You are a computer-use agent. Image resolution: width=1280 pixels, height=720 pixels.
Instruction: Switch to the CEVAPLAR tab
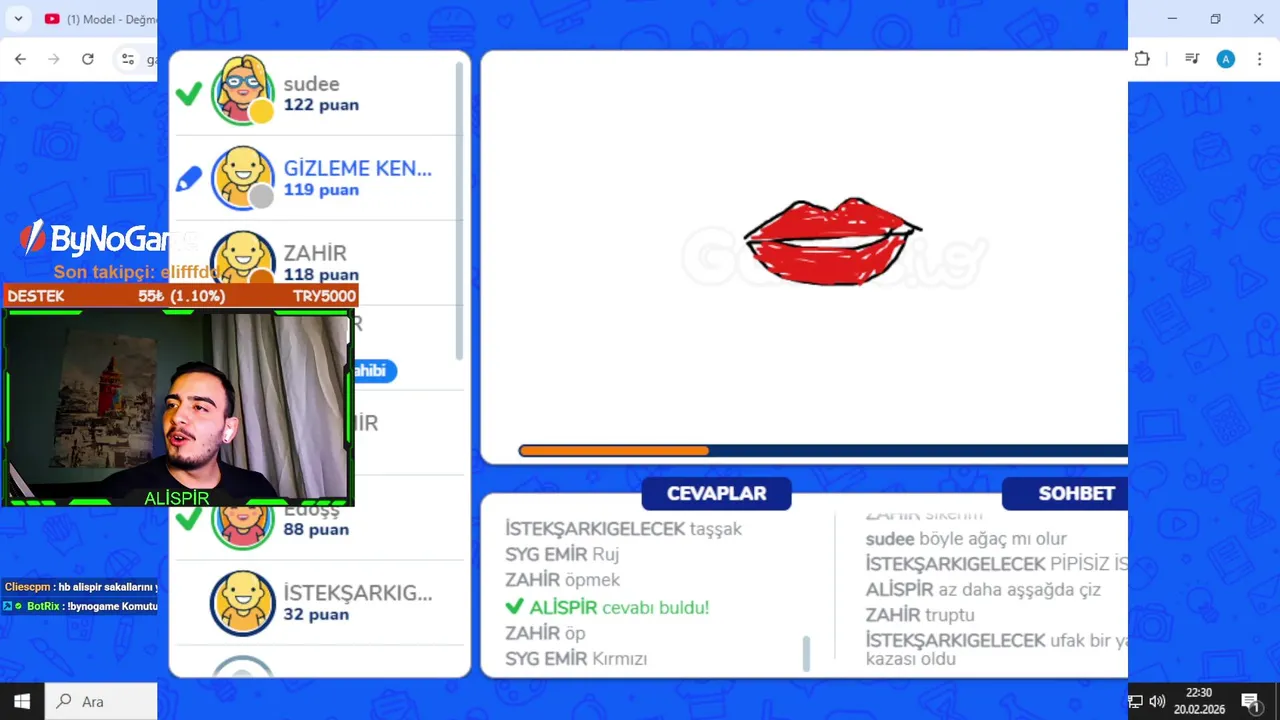(x=716, y=493)
